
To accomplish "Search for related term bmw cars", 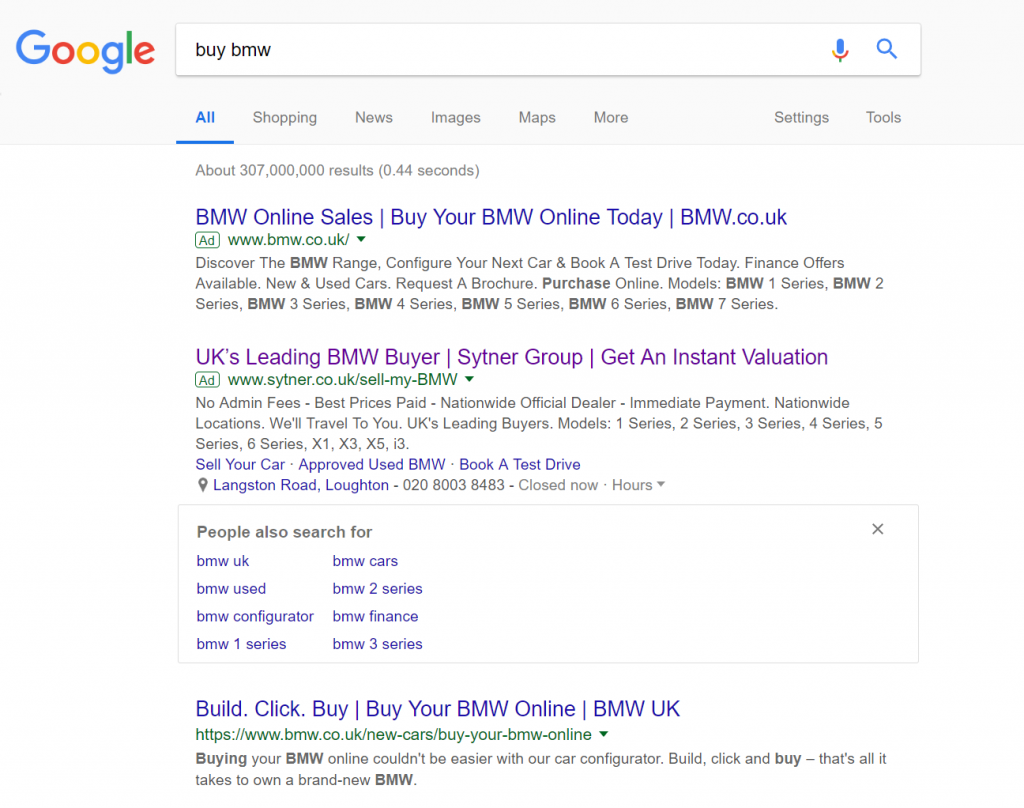I will tap(365, 561).
